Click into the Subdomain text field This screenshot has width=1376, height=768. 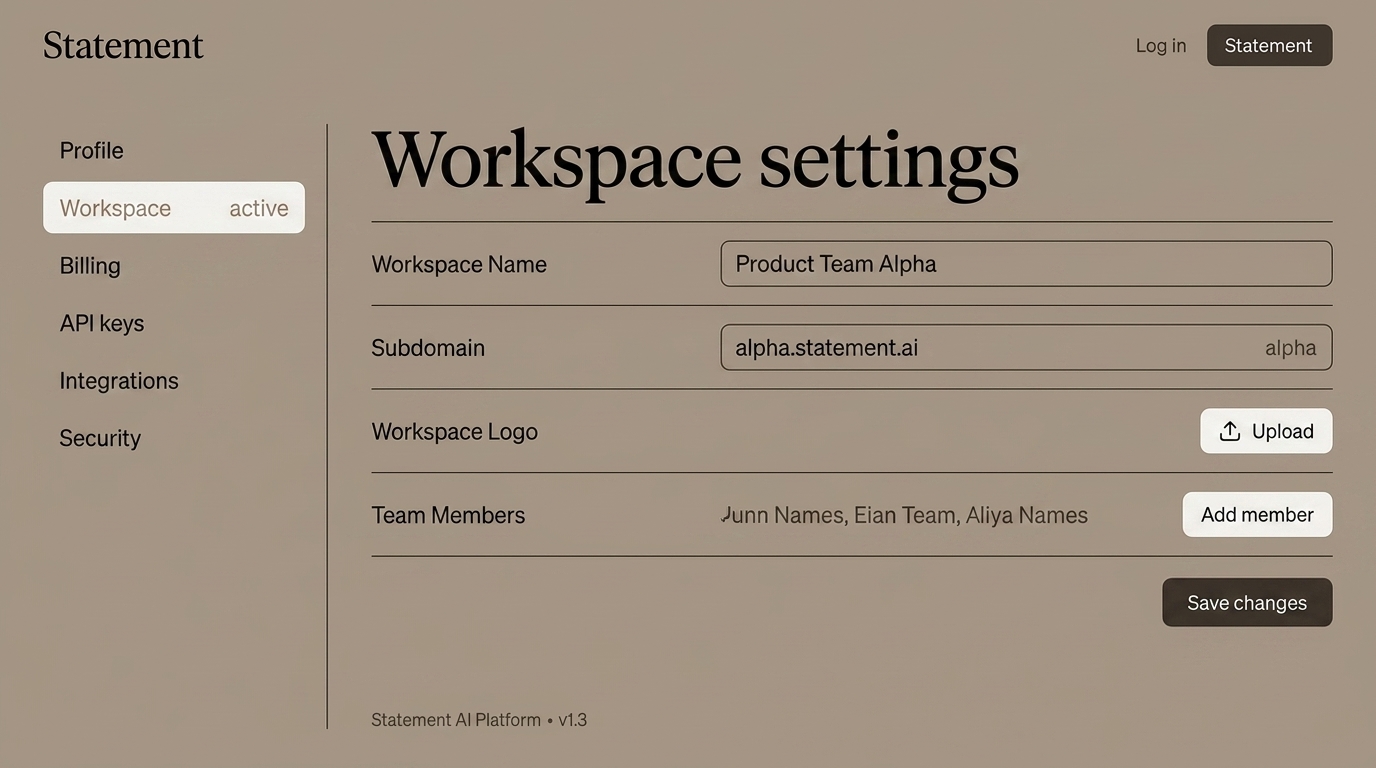(x=980, y=348)
